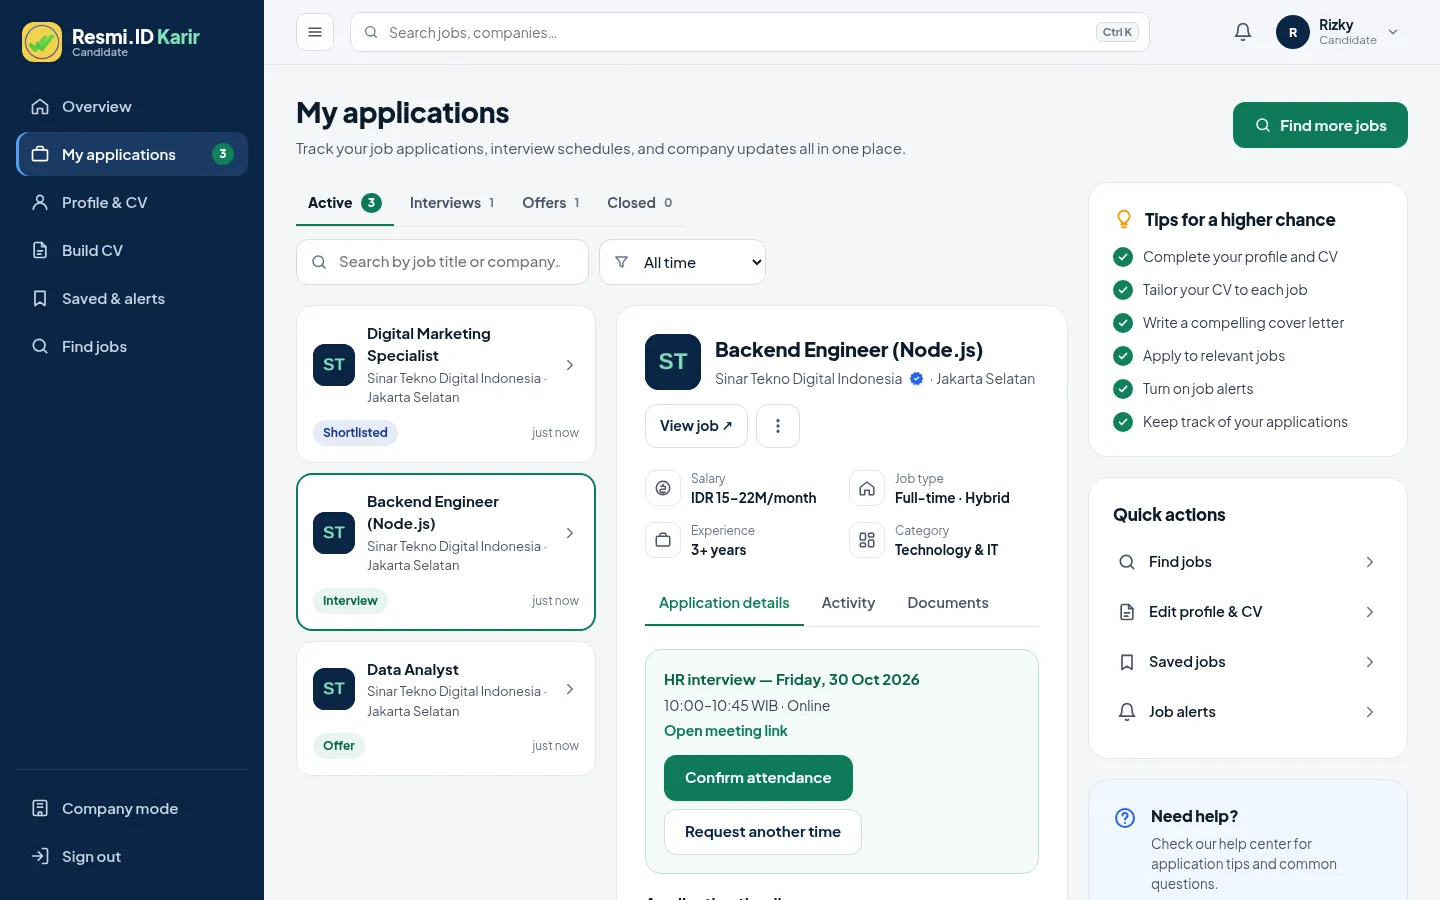Click the ST logo on Data Analyst card
The width and height of the screenshot is (1440, 900).
pos(334,689)
